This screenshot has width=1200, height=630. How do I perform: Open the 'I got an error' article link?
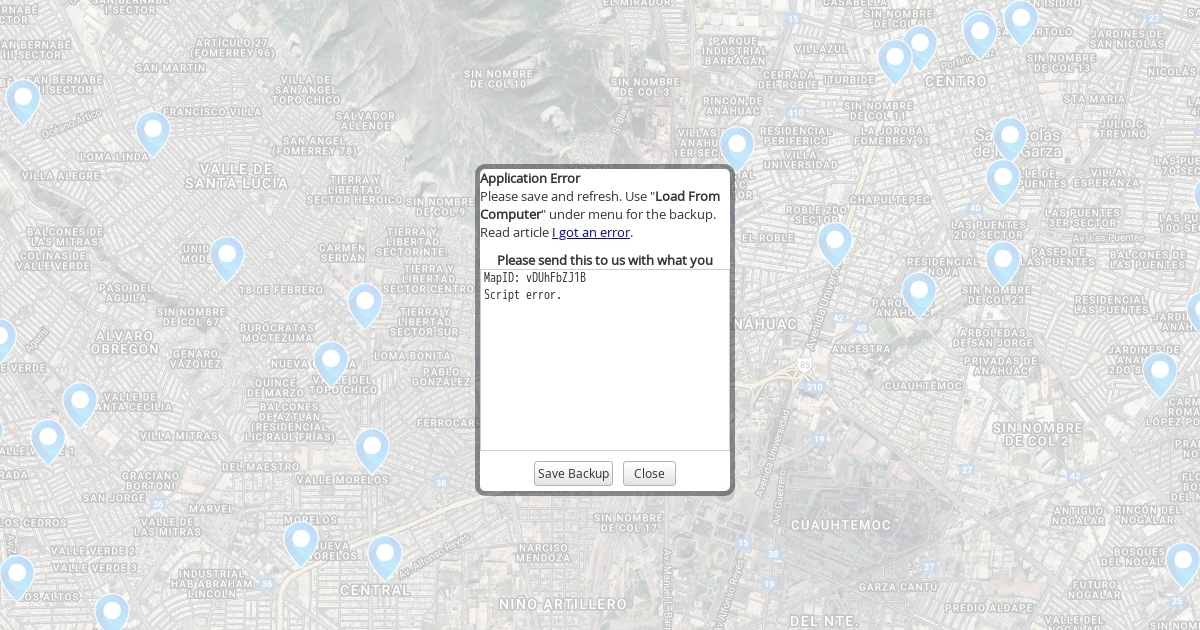point(591,233)
